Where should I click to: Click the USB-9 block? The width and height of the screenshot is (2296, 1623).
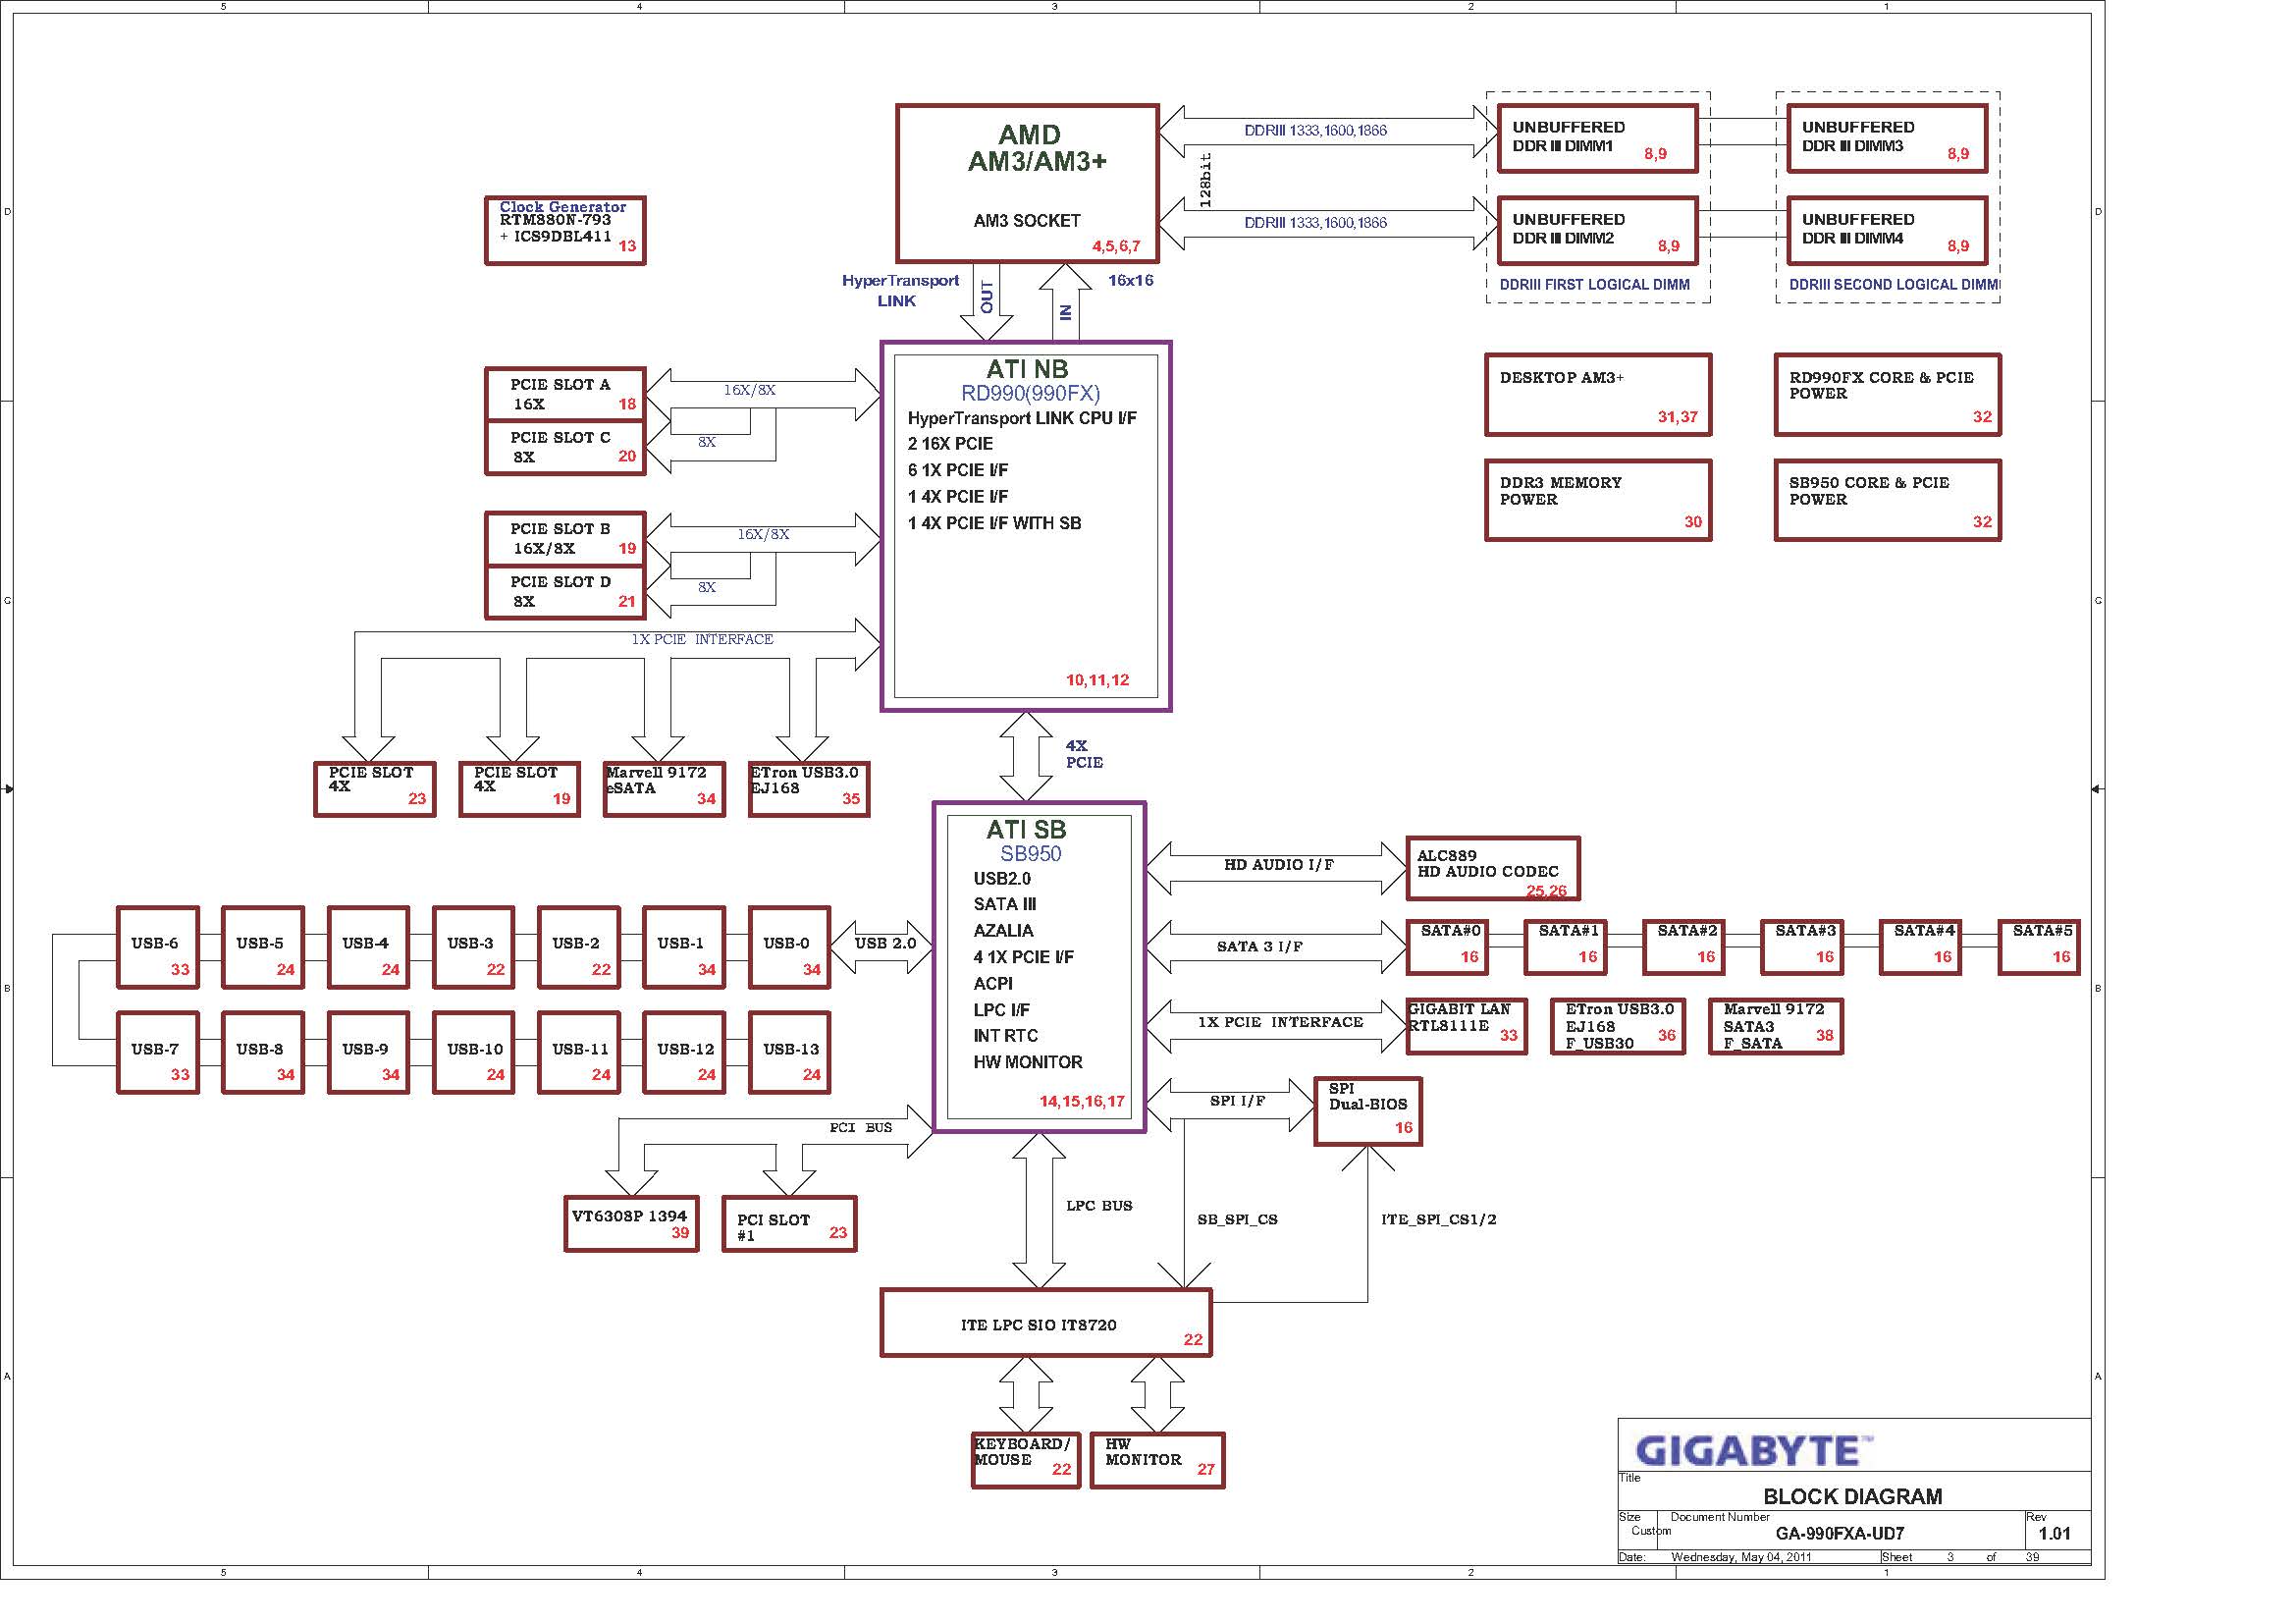pos(368,1052)
